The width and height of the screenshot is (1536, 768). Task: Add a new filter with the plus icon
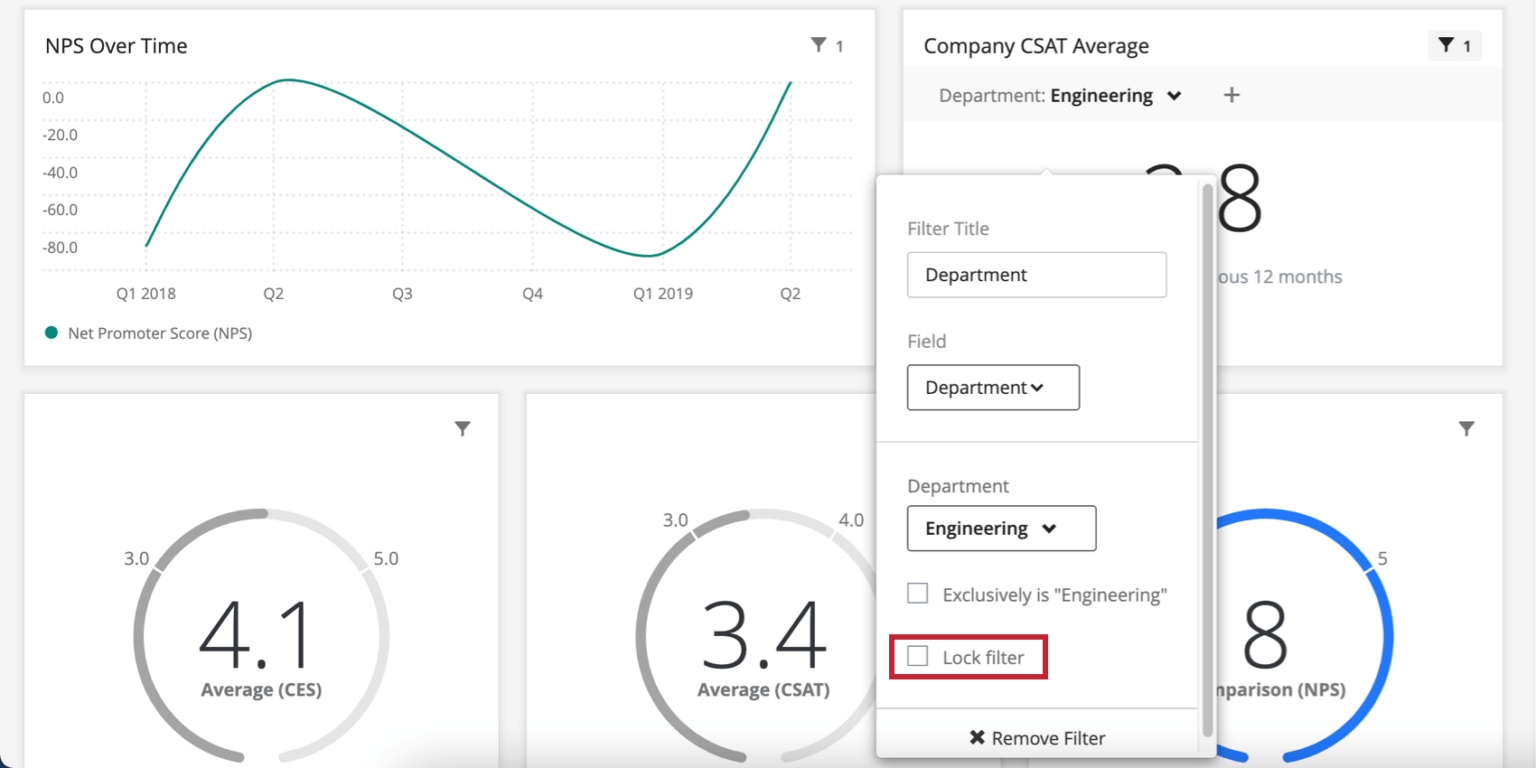[x=1232, y=95]
